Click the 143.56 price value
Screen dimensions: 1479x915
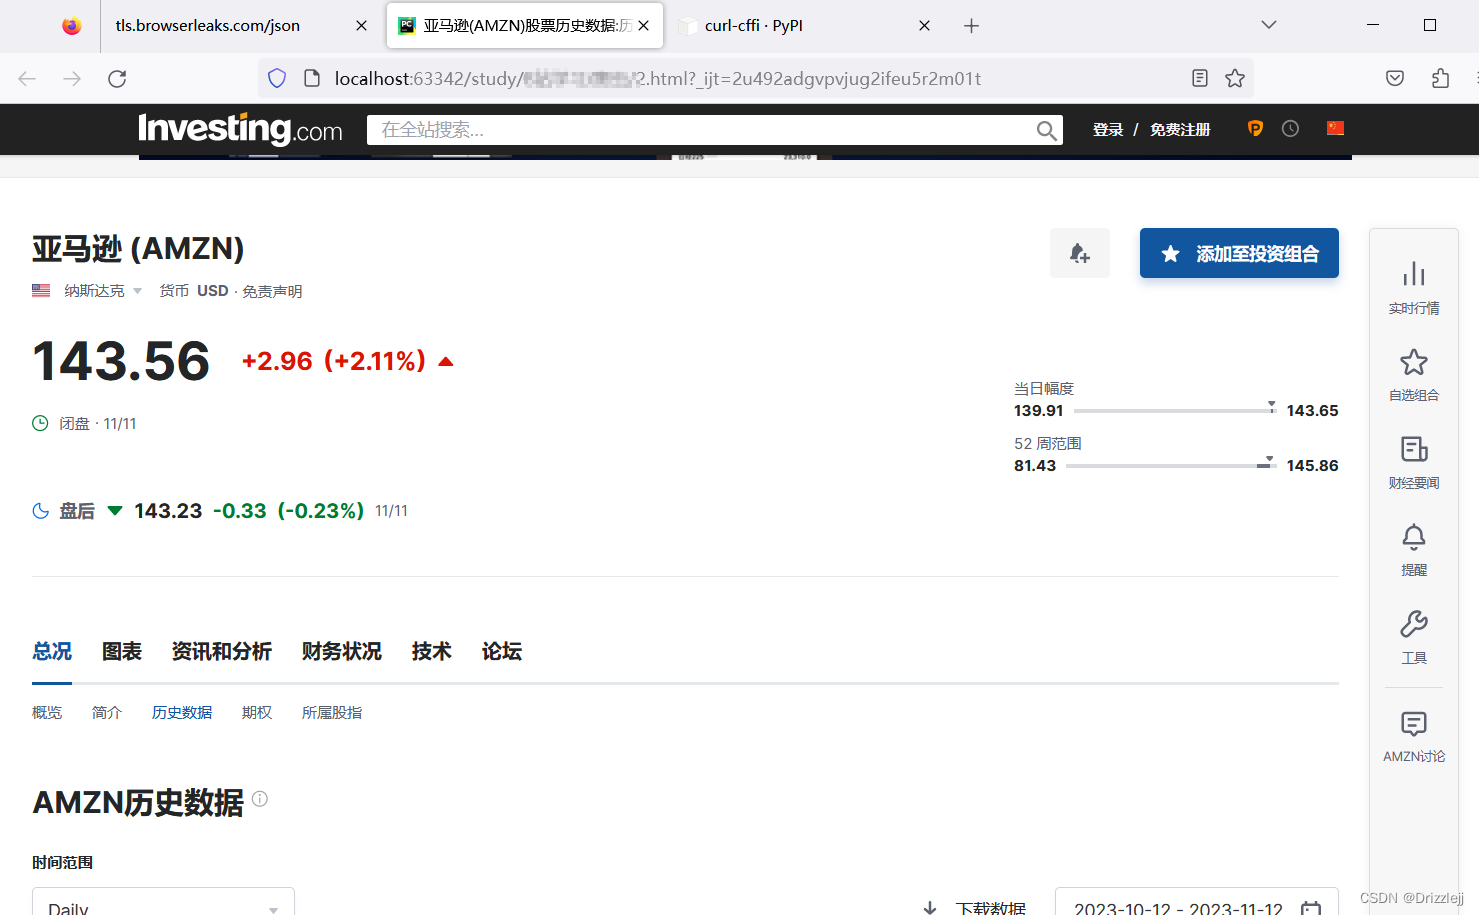121,361
